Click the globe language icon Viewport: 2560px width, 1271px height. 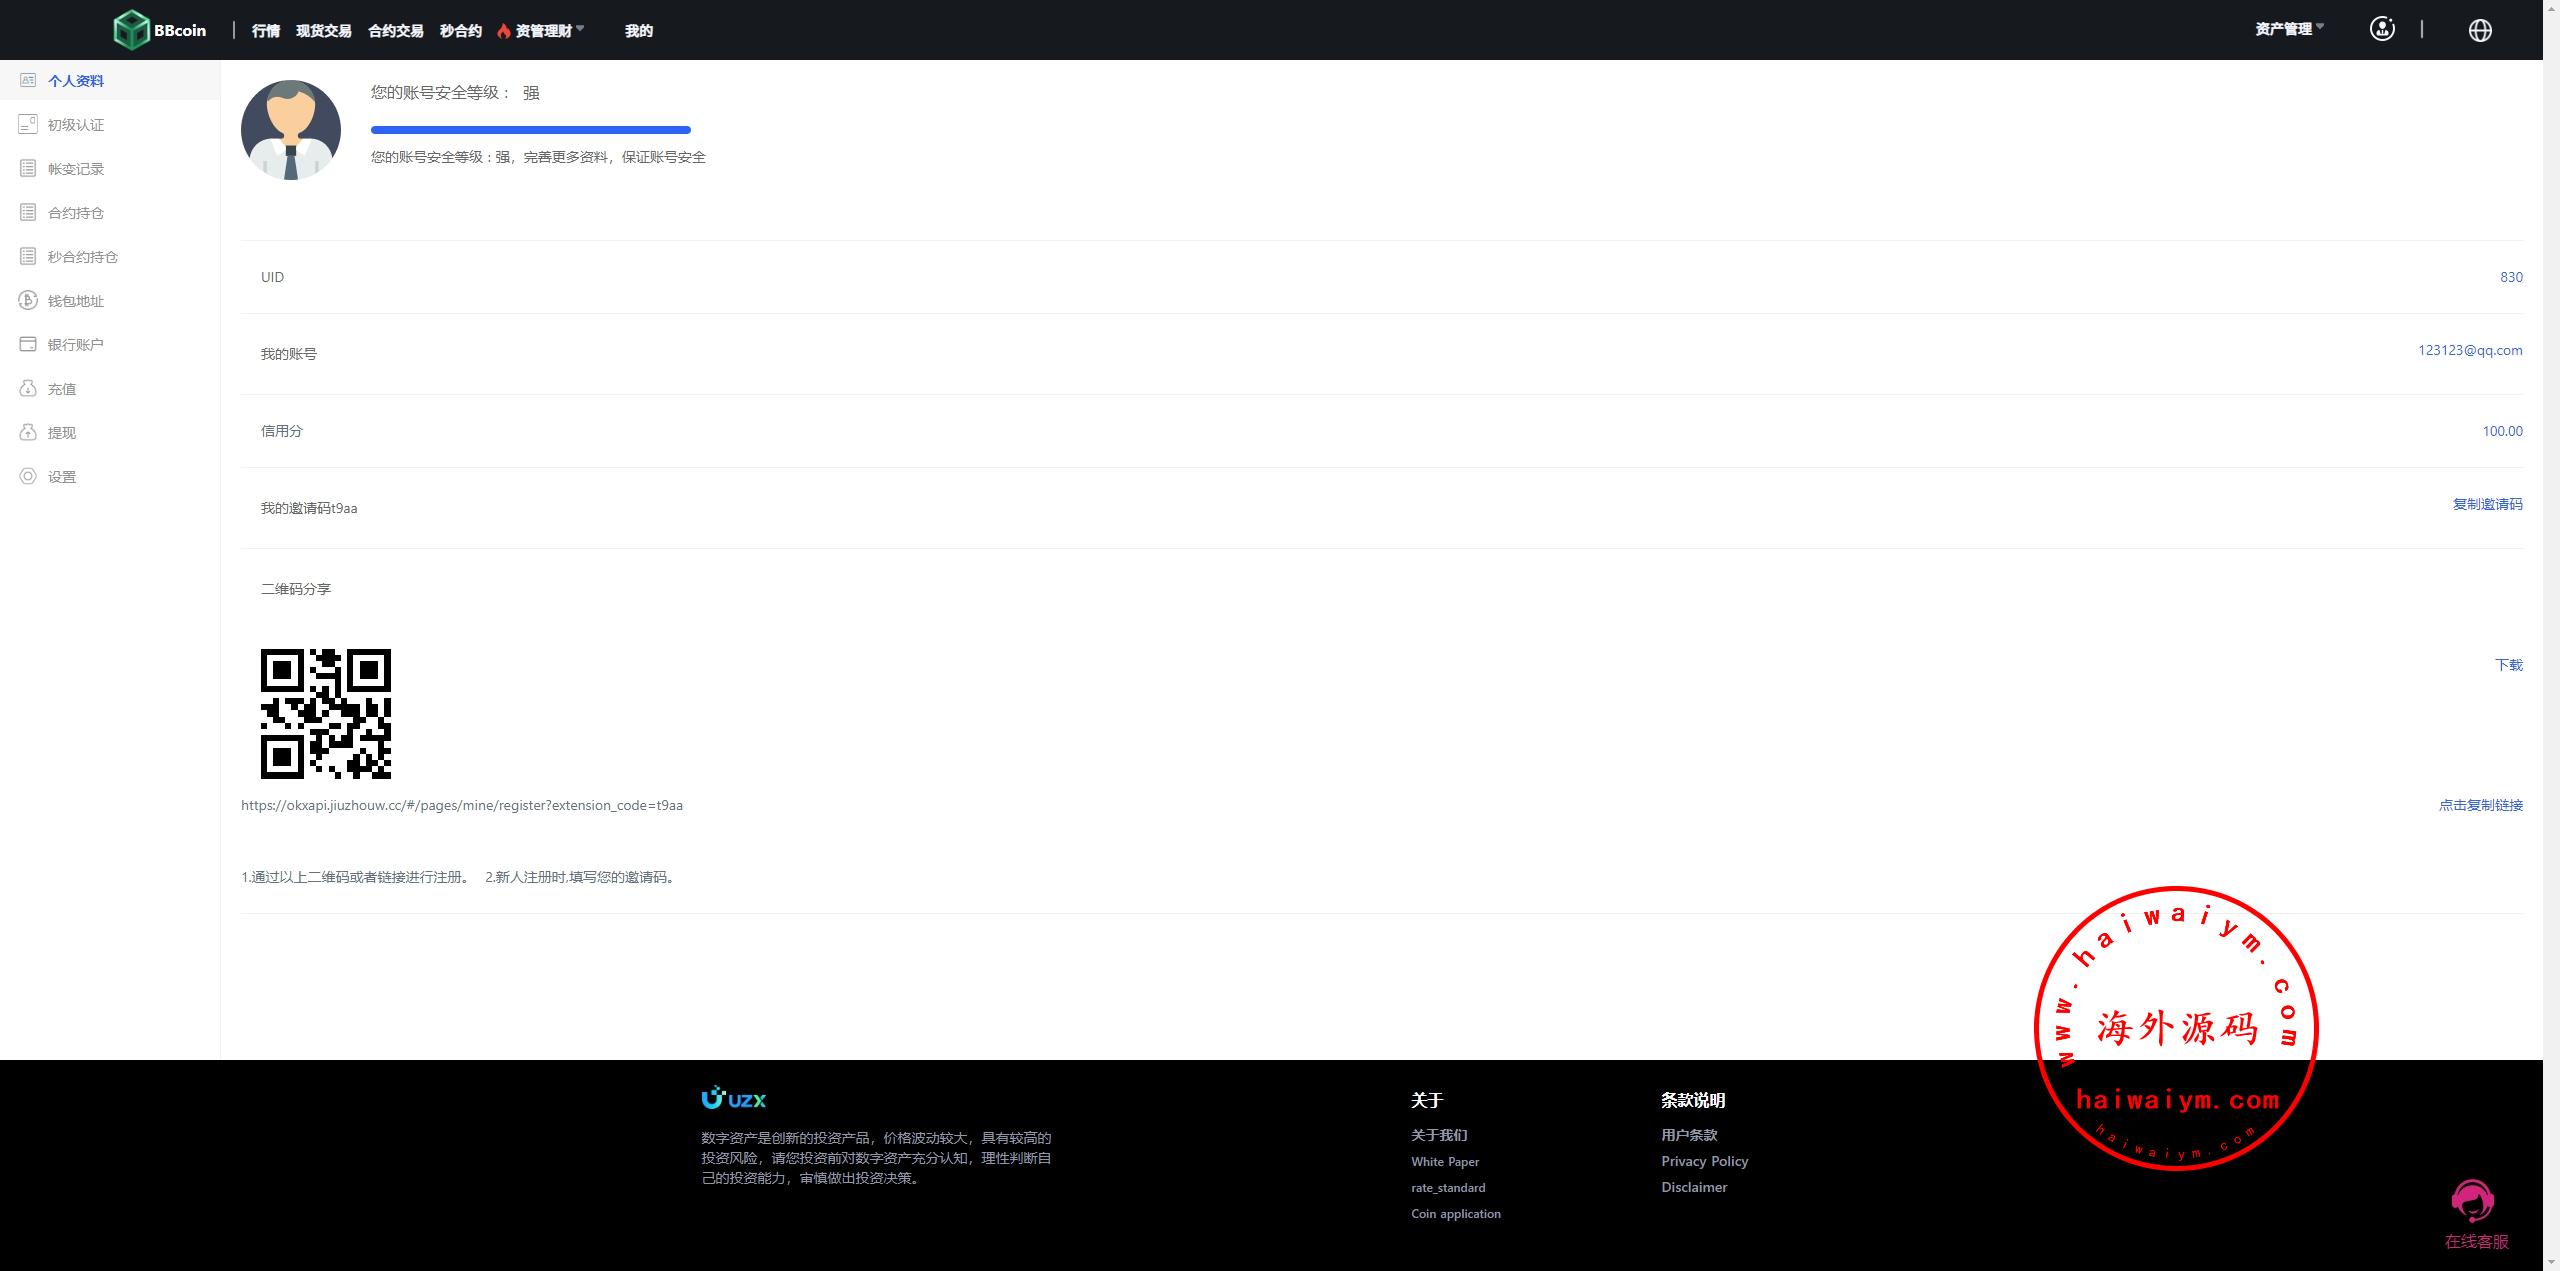2480,30
